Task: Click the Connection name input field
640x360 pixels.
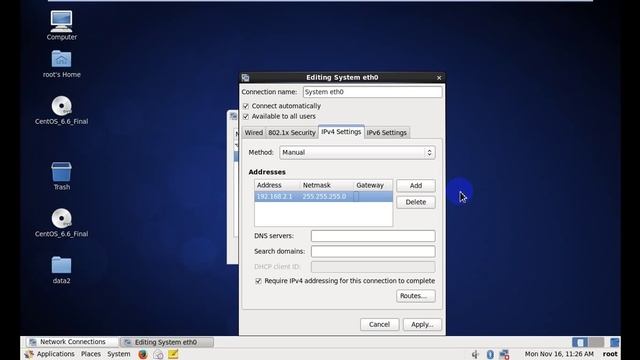Action: 372,92
